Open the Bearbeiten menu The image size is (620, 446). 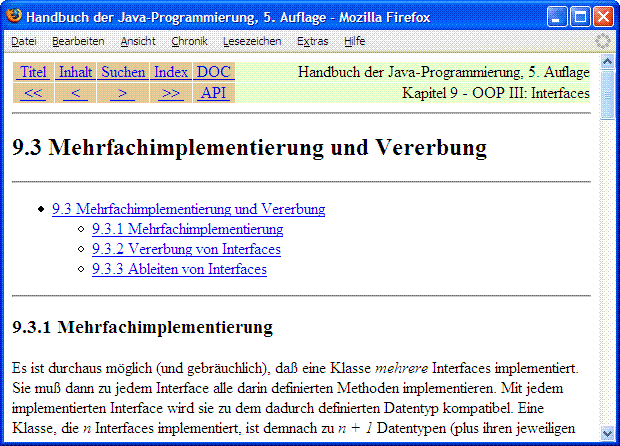pos(78,41)
